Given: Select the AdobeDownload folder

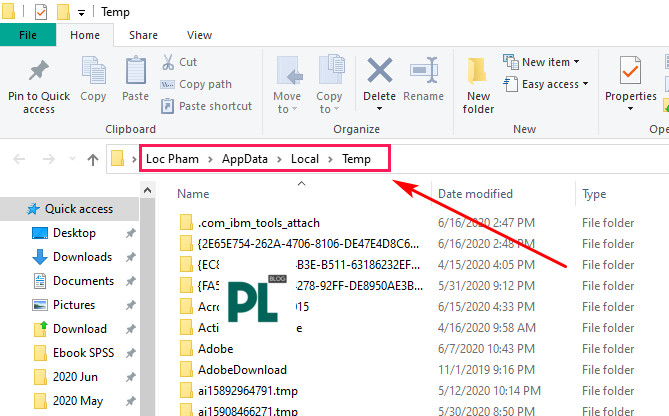Looking at the screenshot, I should click(242, 370).
